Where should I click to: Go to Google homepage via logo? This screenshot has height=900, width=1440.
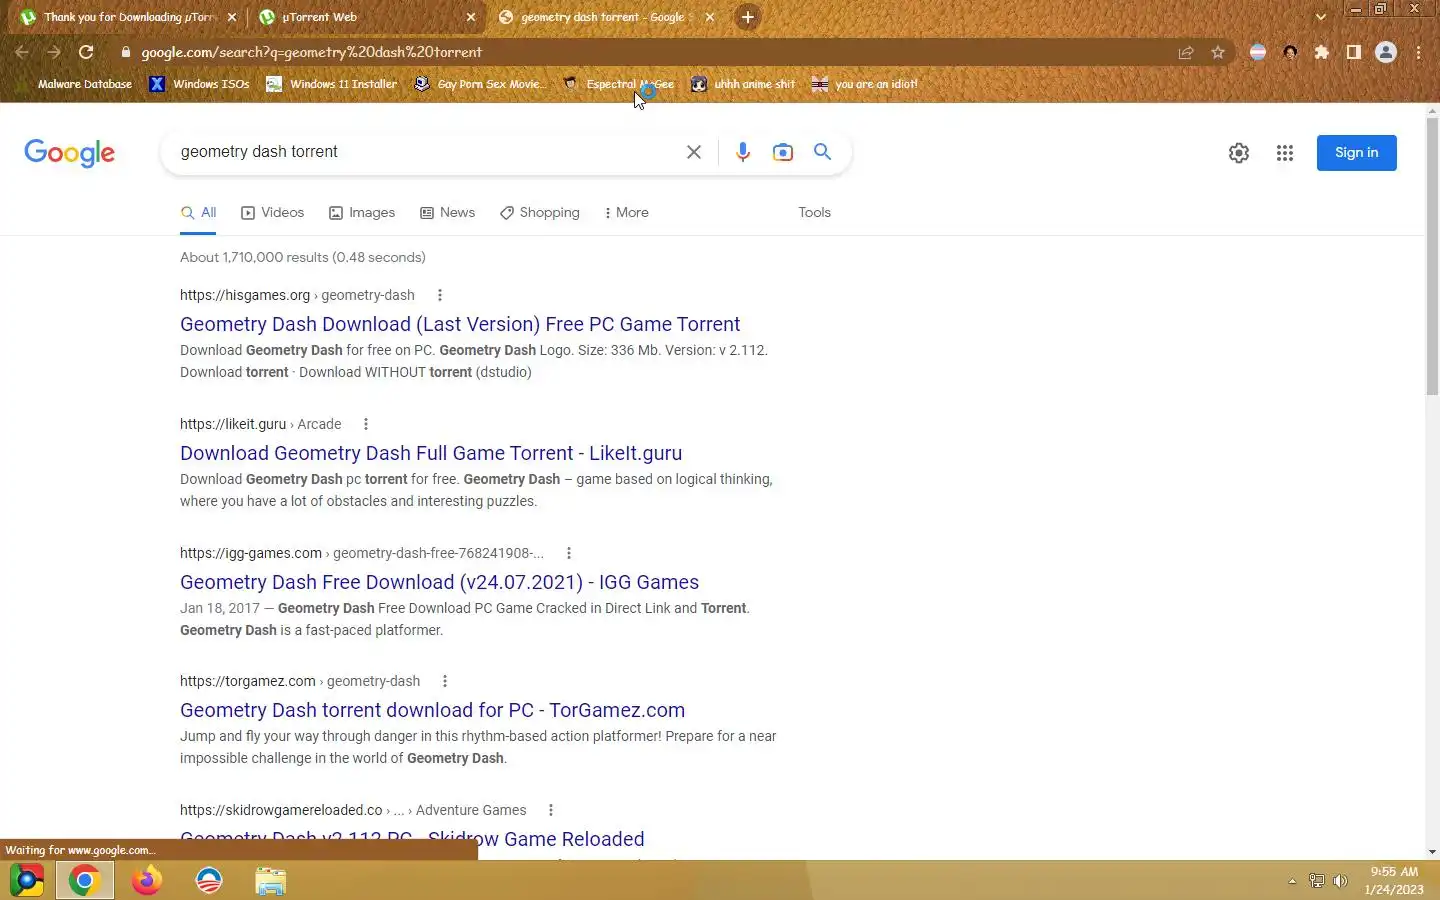coord(69,153)
